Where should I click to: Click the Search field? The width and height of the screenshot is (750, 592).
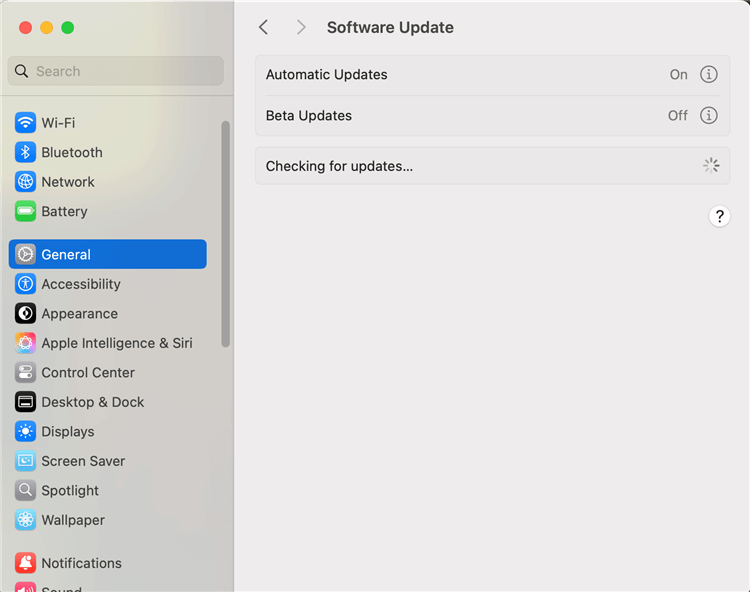coord(116,71)
